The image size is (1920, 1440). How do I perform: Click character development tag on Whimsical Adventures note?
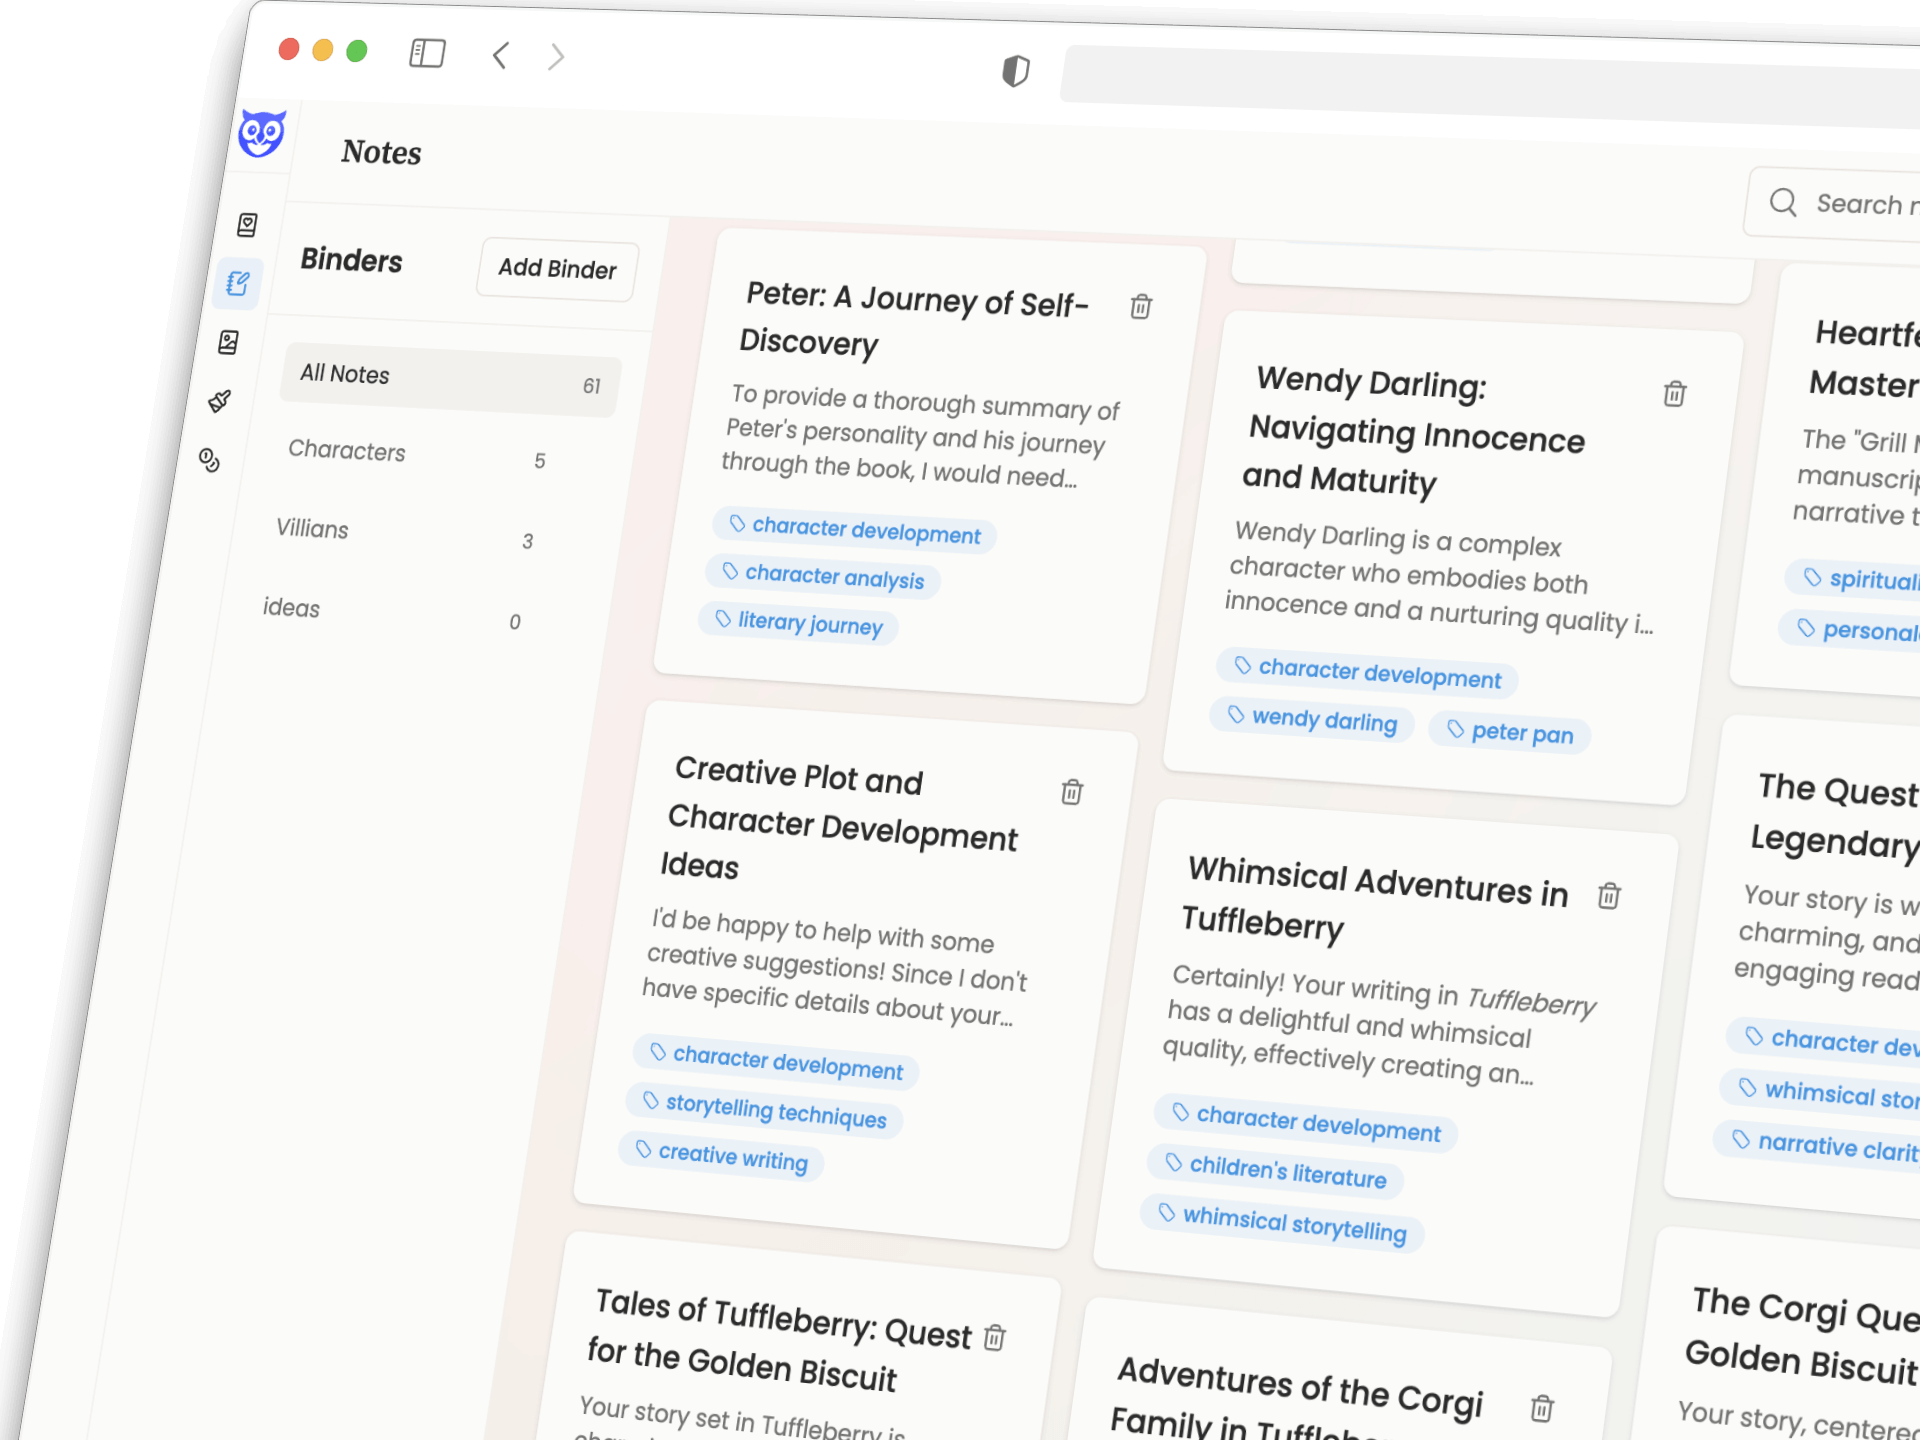click(1306, 1122)
